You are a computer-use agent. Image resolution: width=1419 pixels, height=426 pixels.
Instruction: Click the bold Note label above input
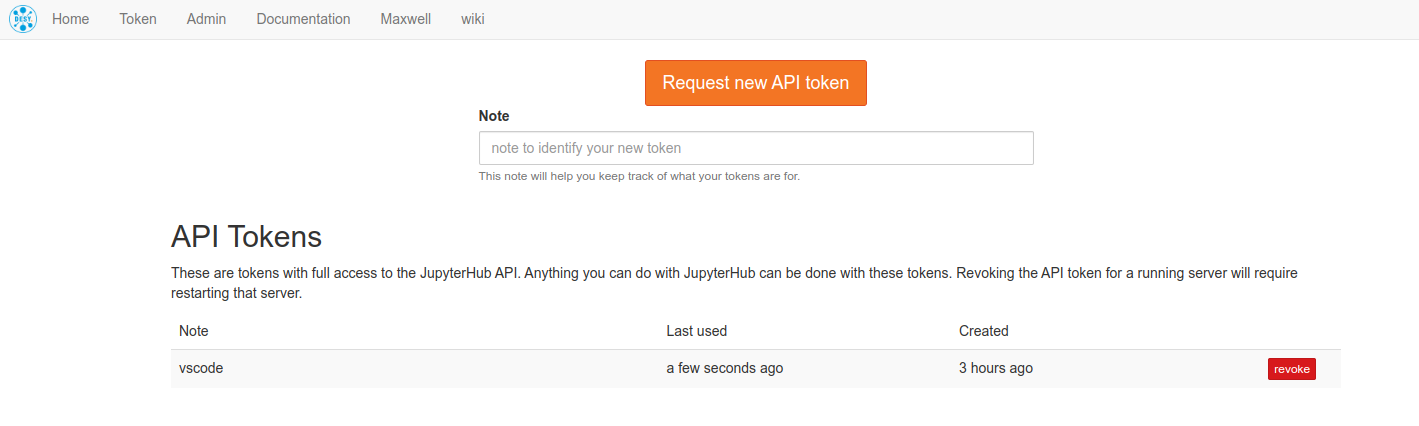(x=494, y=116)
